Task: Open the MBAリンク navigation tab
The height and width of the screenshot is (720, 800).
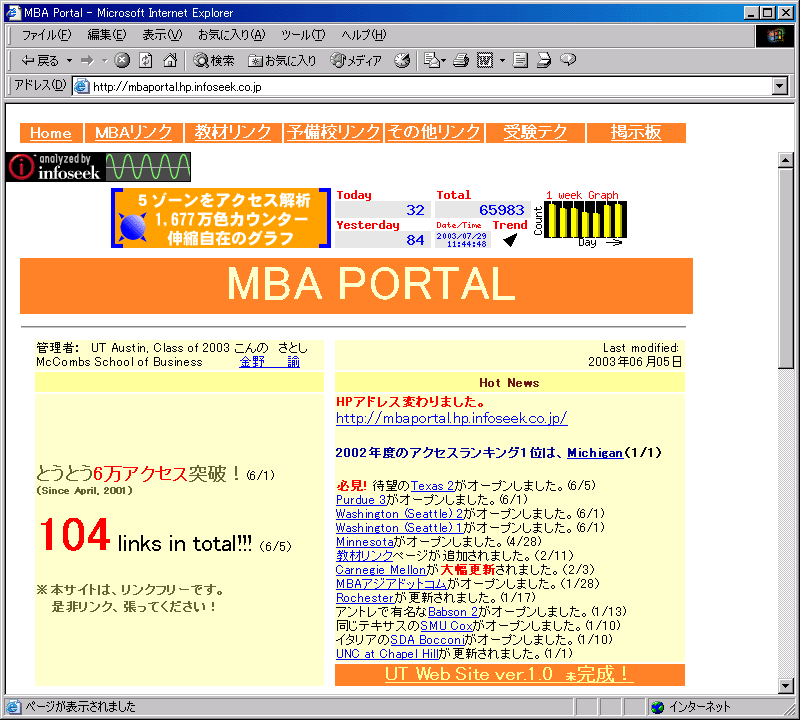Action: point(133,133)
